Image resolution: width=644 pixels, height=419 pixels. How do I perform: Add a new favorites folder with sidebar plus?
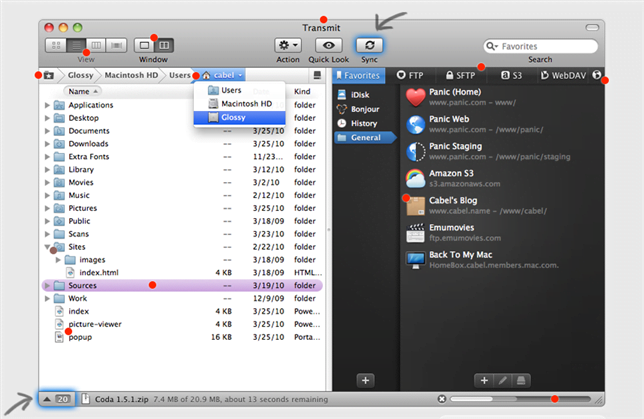point(366,381)
